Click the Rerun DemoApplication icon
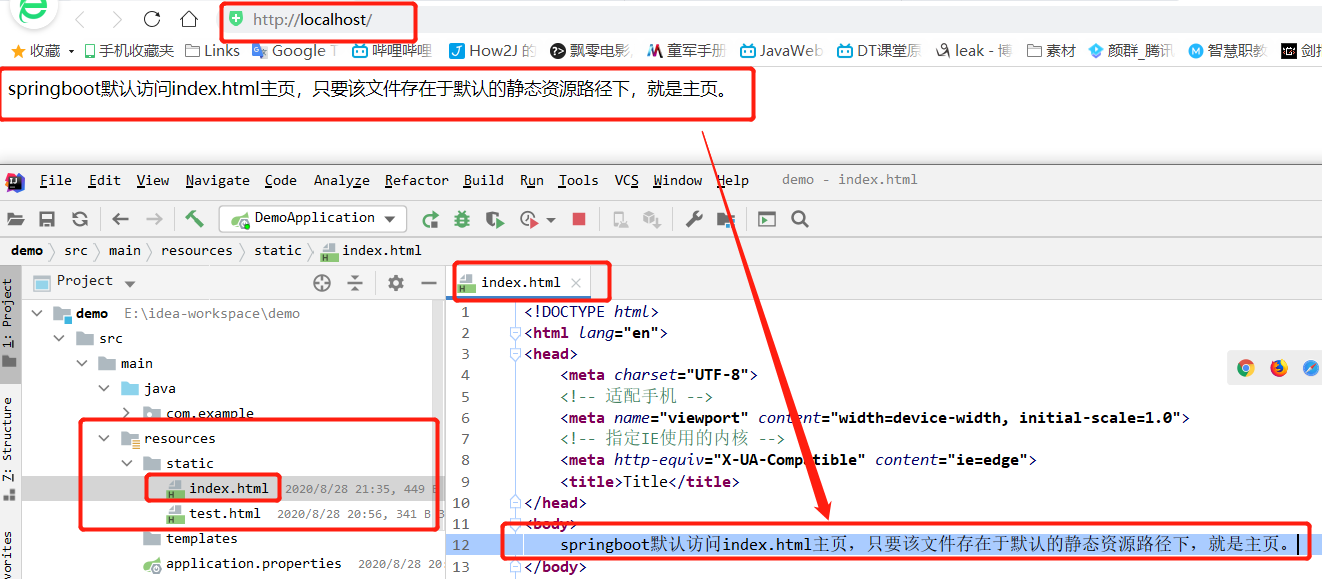 [x=431, y=219]
